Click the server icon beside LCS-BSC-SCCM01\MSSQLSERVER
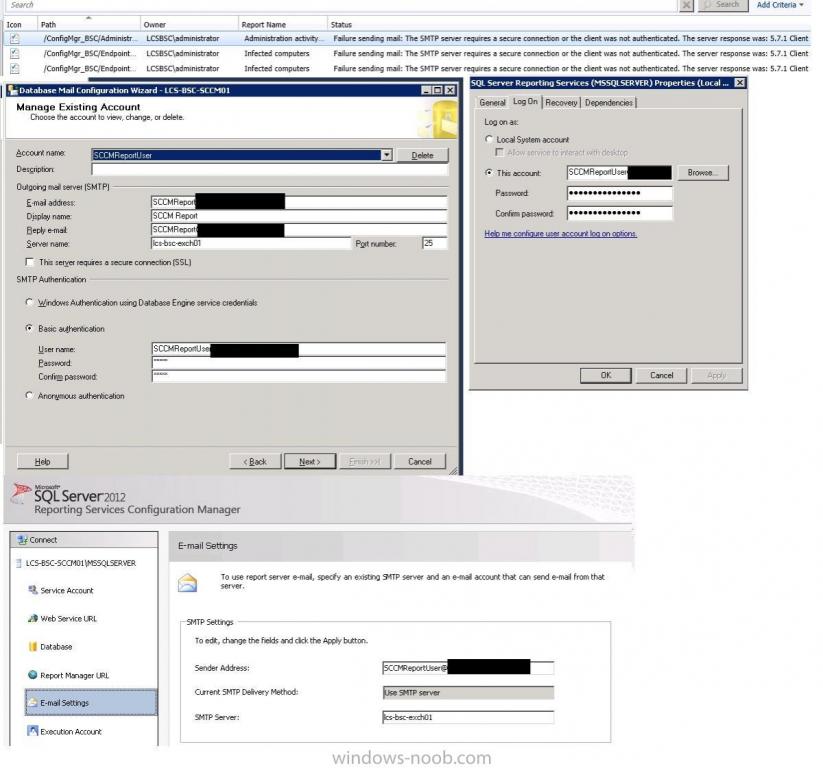823x768 pixels. [x=19, y=563]
